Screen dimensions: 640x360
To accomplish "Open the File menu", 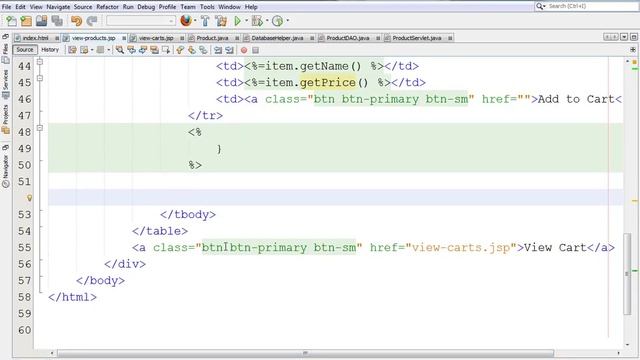I will (x=6, y=7).
